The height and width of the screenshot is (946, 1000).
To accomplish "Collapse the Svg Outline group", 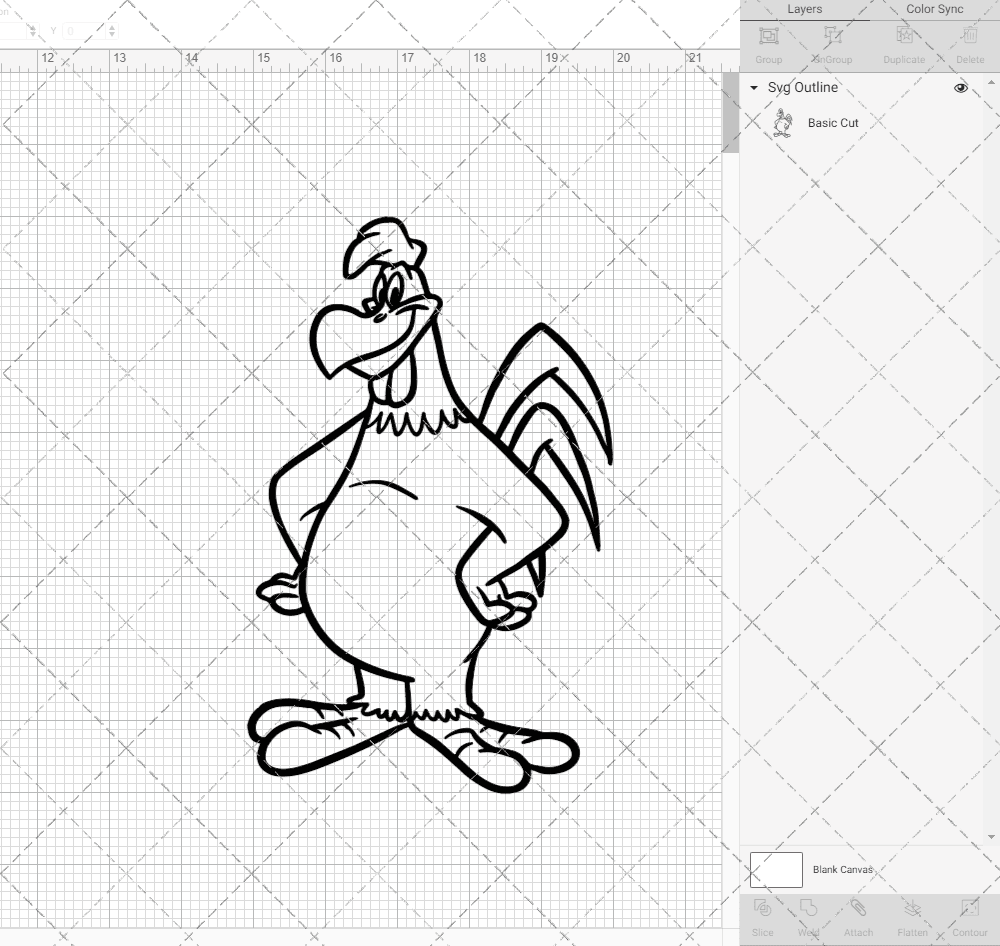I will click(x=754, y=87).
